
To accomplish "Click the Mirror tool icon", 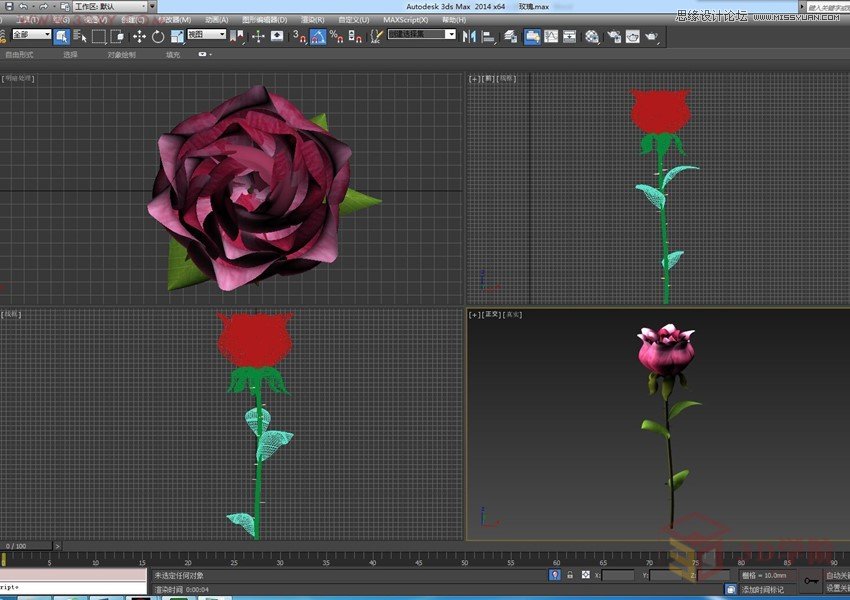I will coord(469,37).
